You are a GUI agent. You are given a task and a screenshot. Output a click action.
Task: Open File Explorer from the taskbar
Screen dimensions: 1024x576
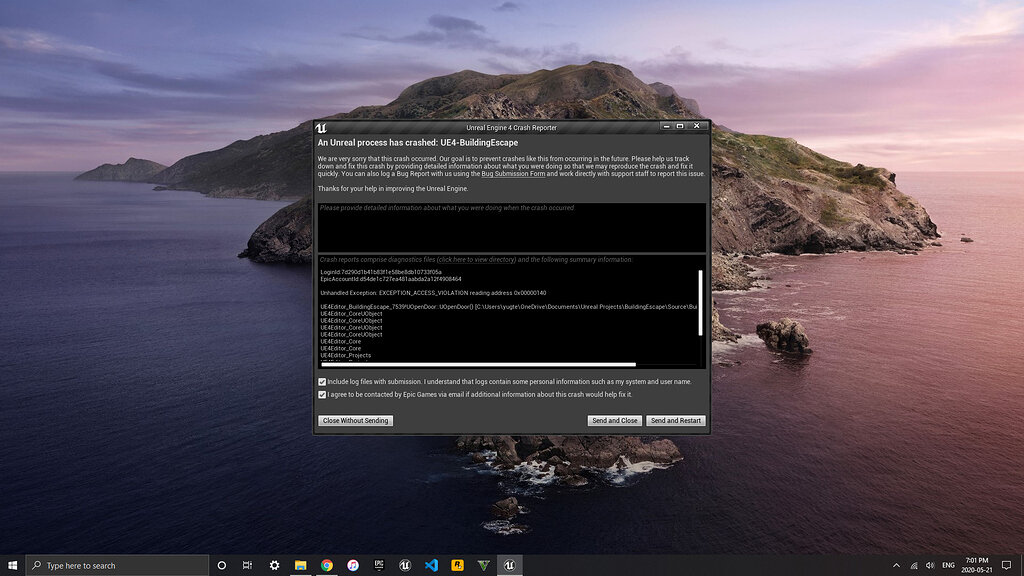300,565
